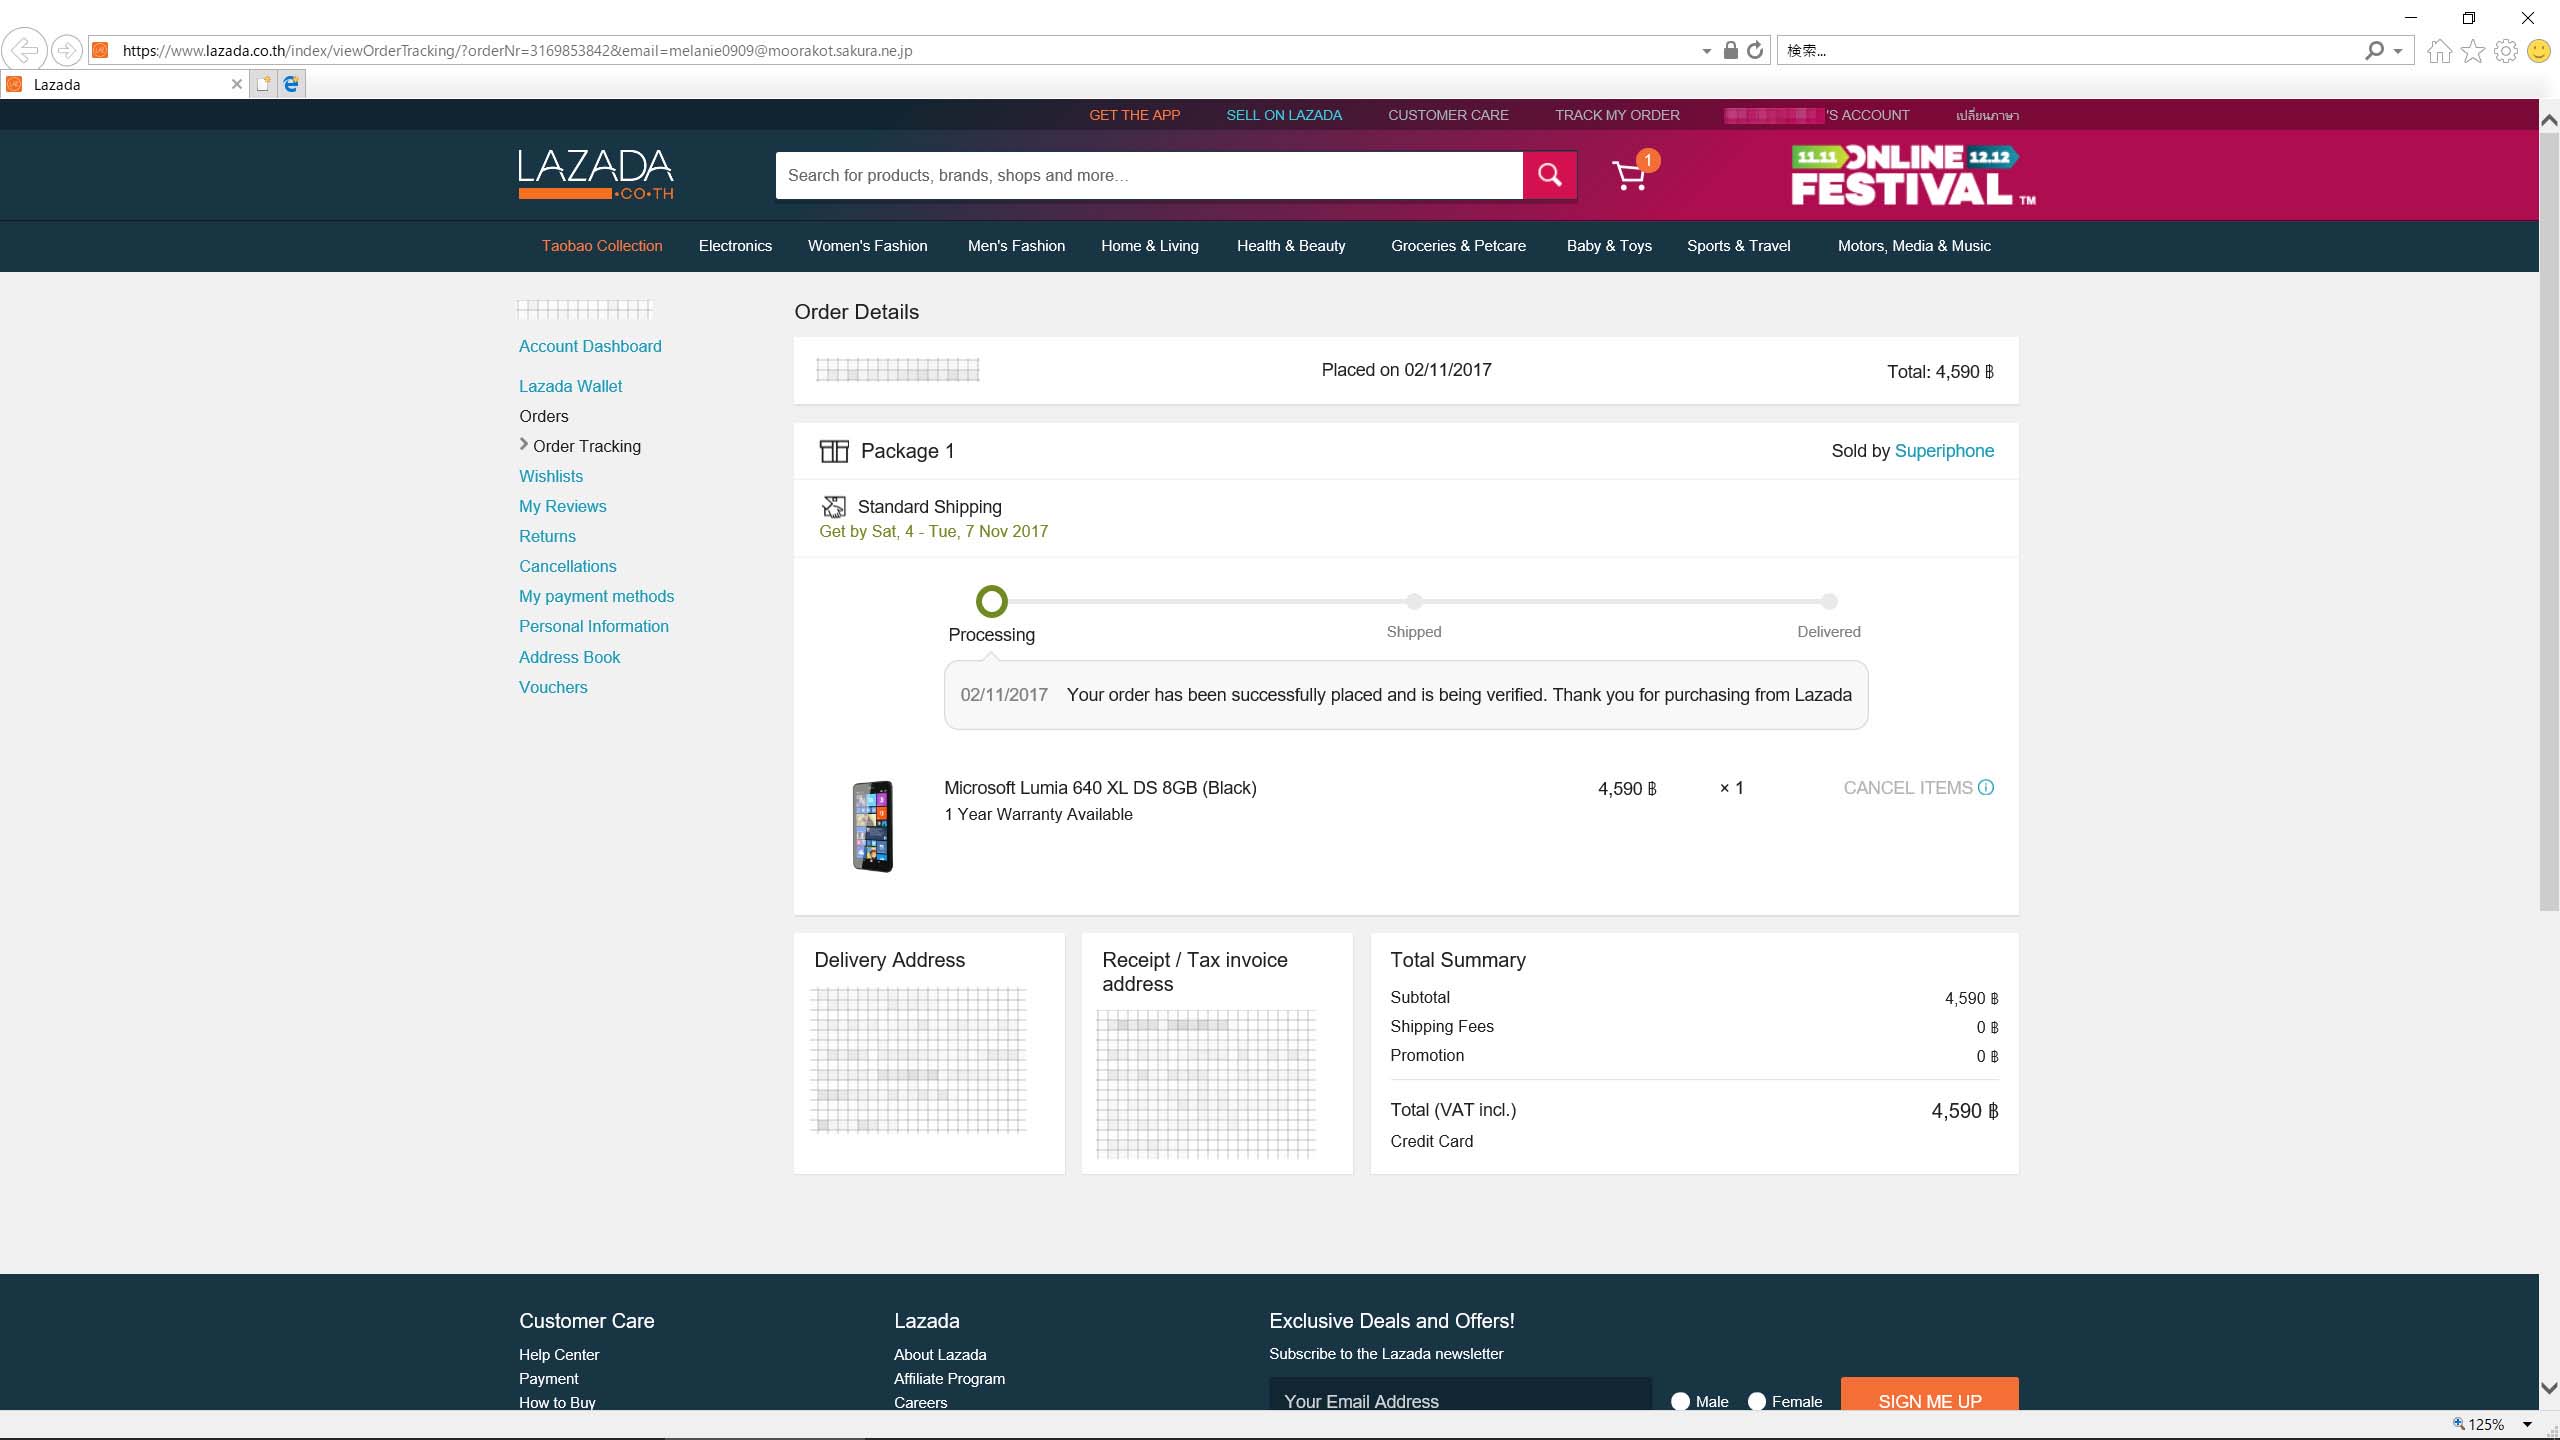The width and height of the screenshot is (2560, 1440).
Task: Close the Lazada tab
Action: [237, 84]
